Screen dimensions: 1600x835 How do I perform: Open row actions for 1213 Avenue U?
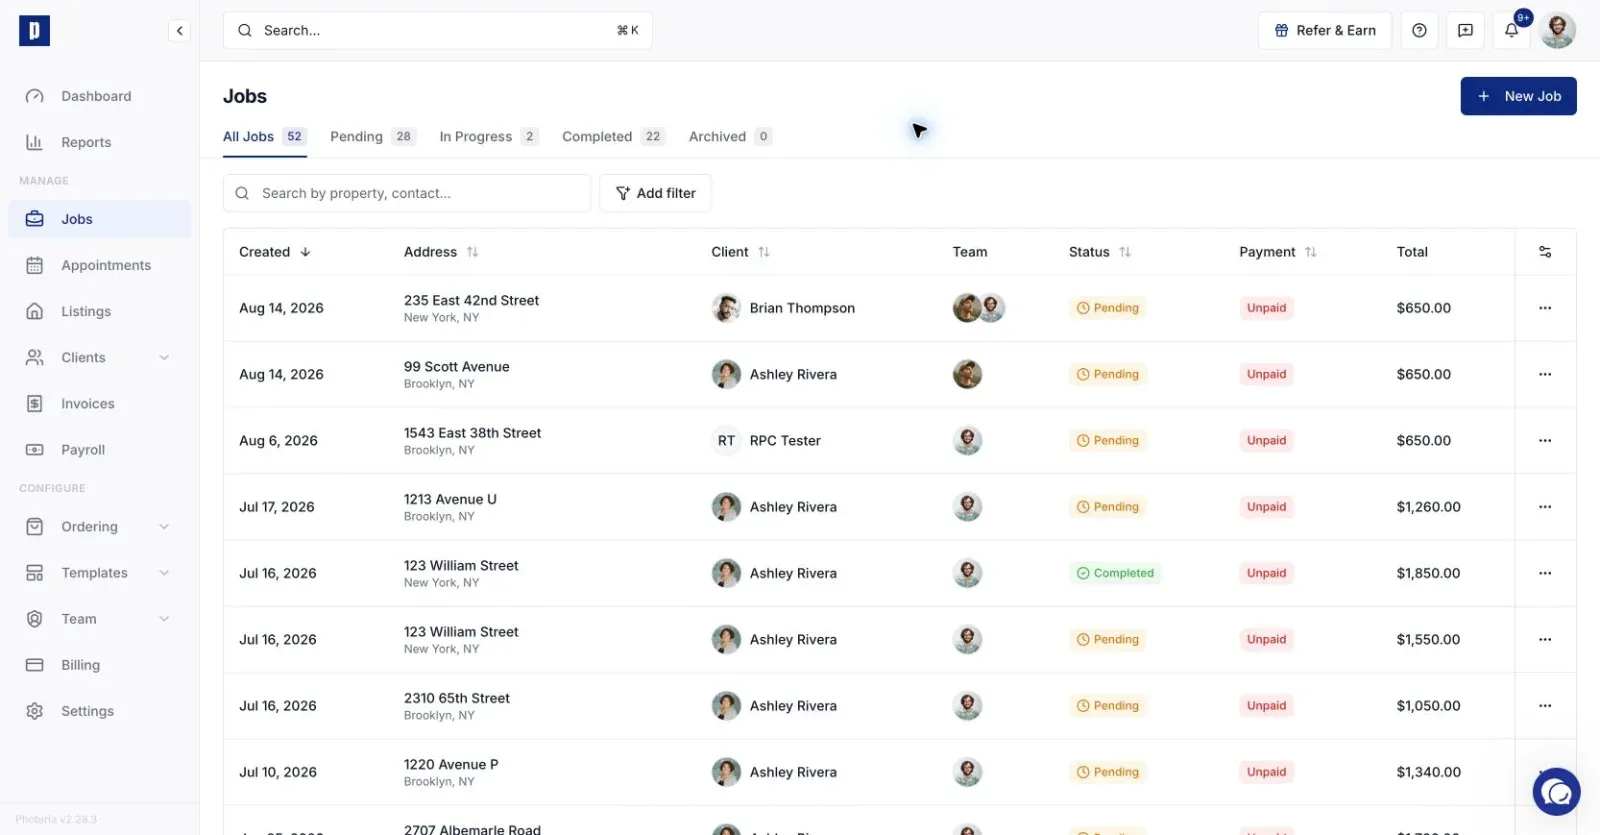tap(1545, 507)
